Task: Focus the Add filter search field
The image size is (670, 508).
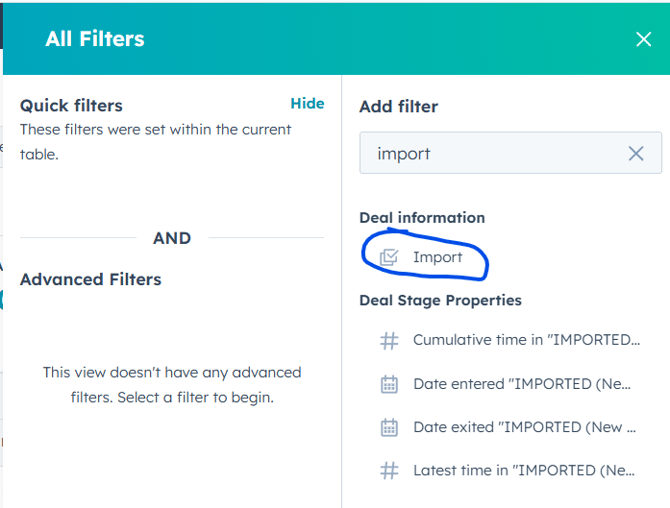Action: tap(495, 154)
